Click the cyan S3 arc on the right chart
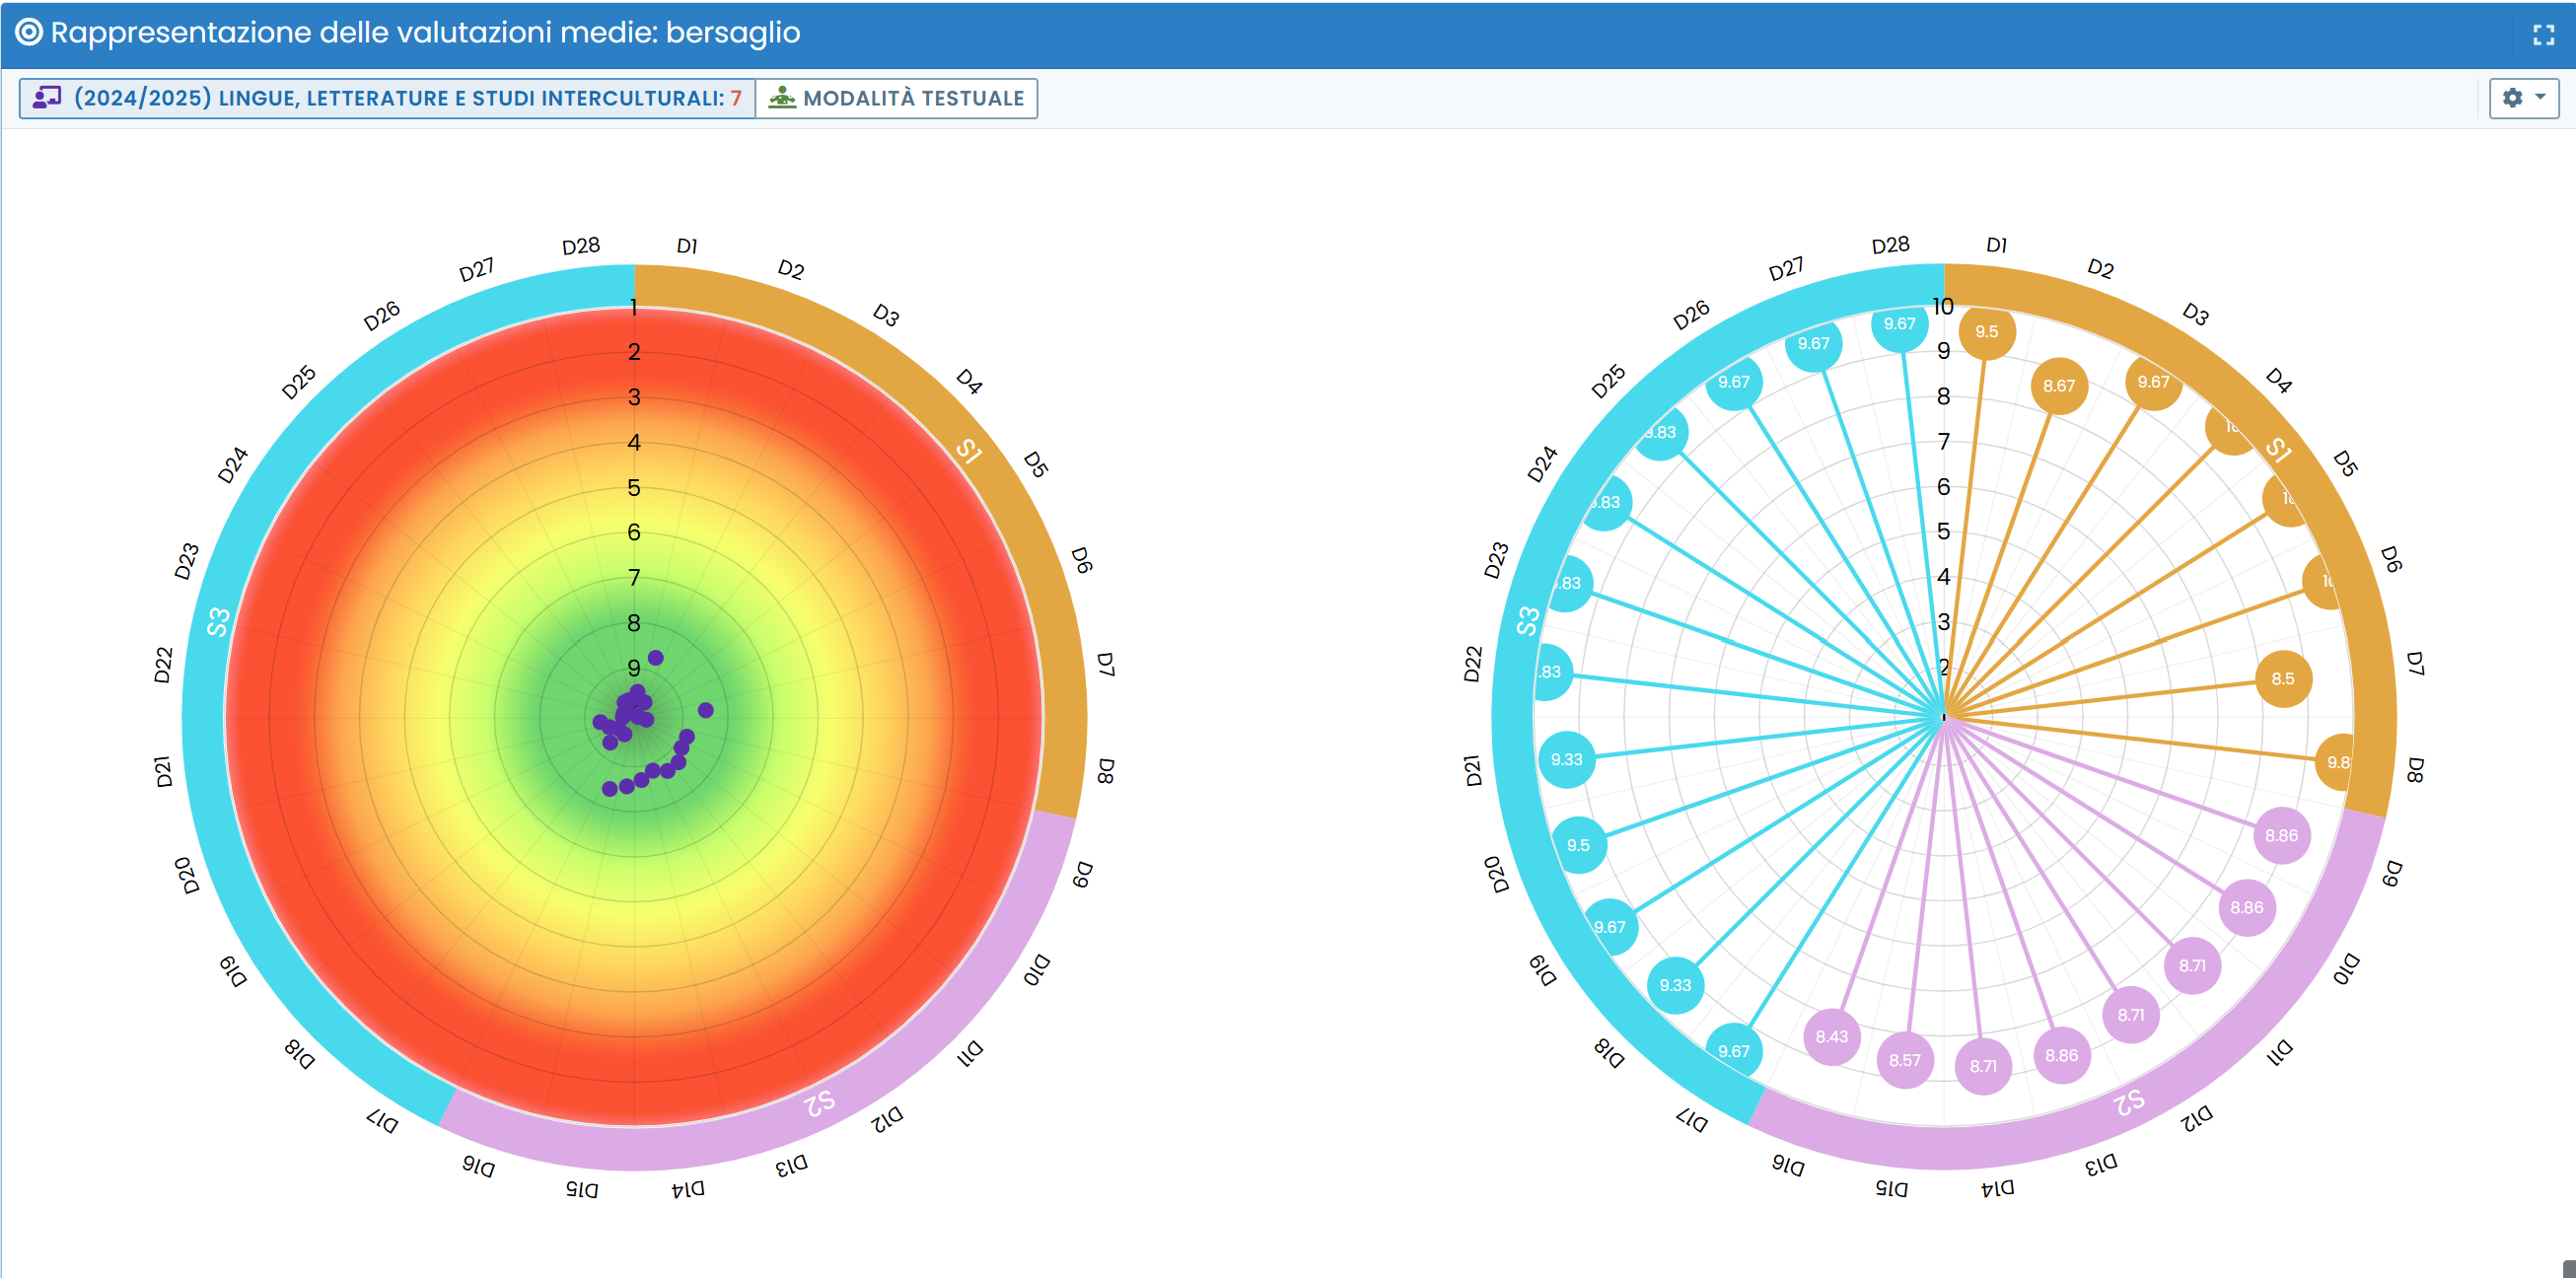The image size is (2576, 1278). 1527,621
